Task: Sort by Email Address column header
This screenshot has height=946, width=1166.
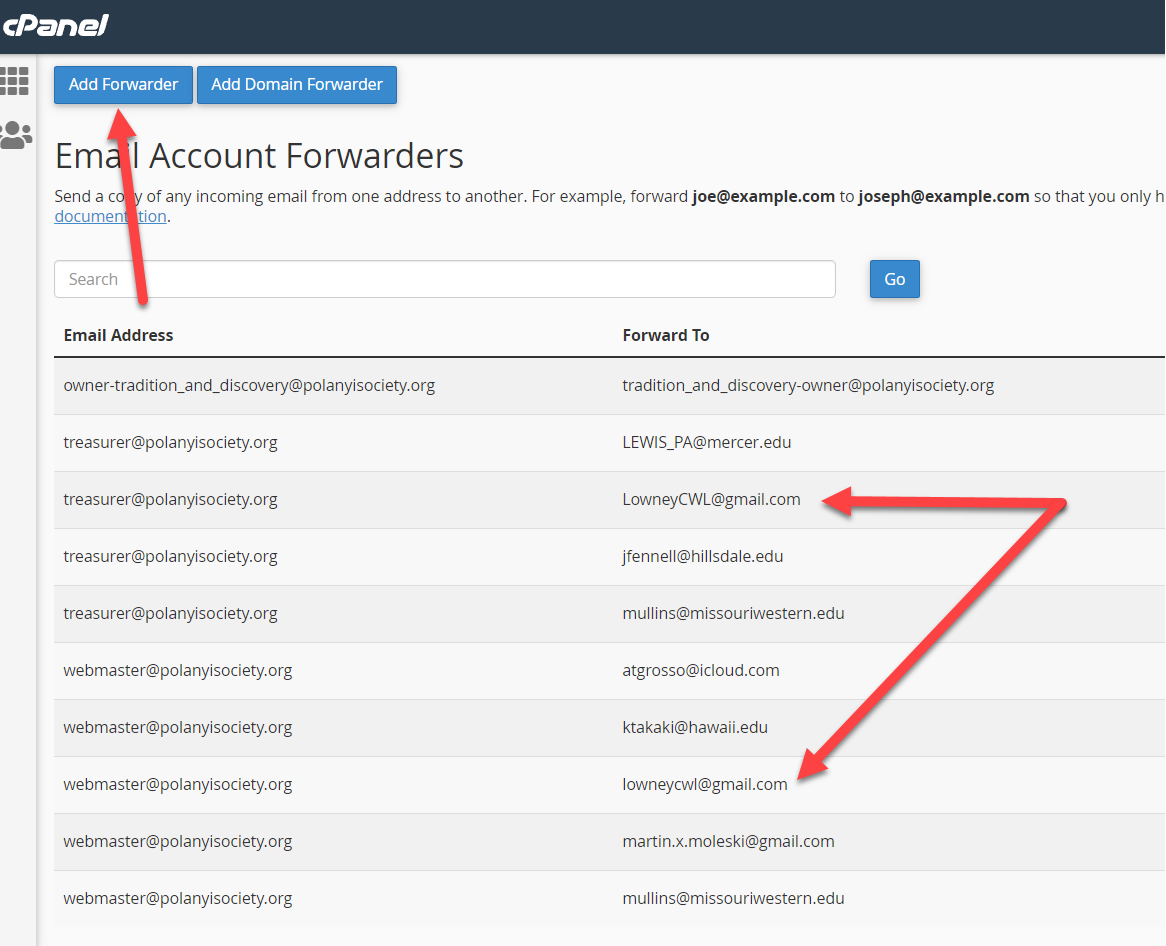Action: click(118, 335)
